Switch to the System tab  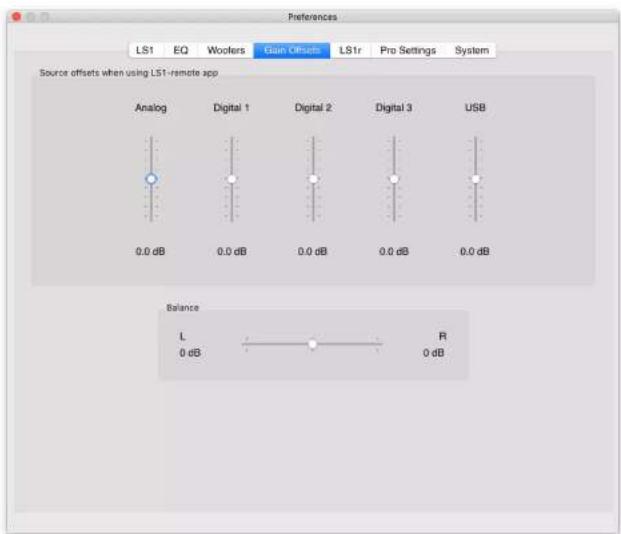tap(472, 50)
